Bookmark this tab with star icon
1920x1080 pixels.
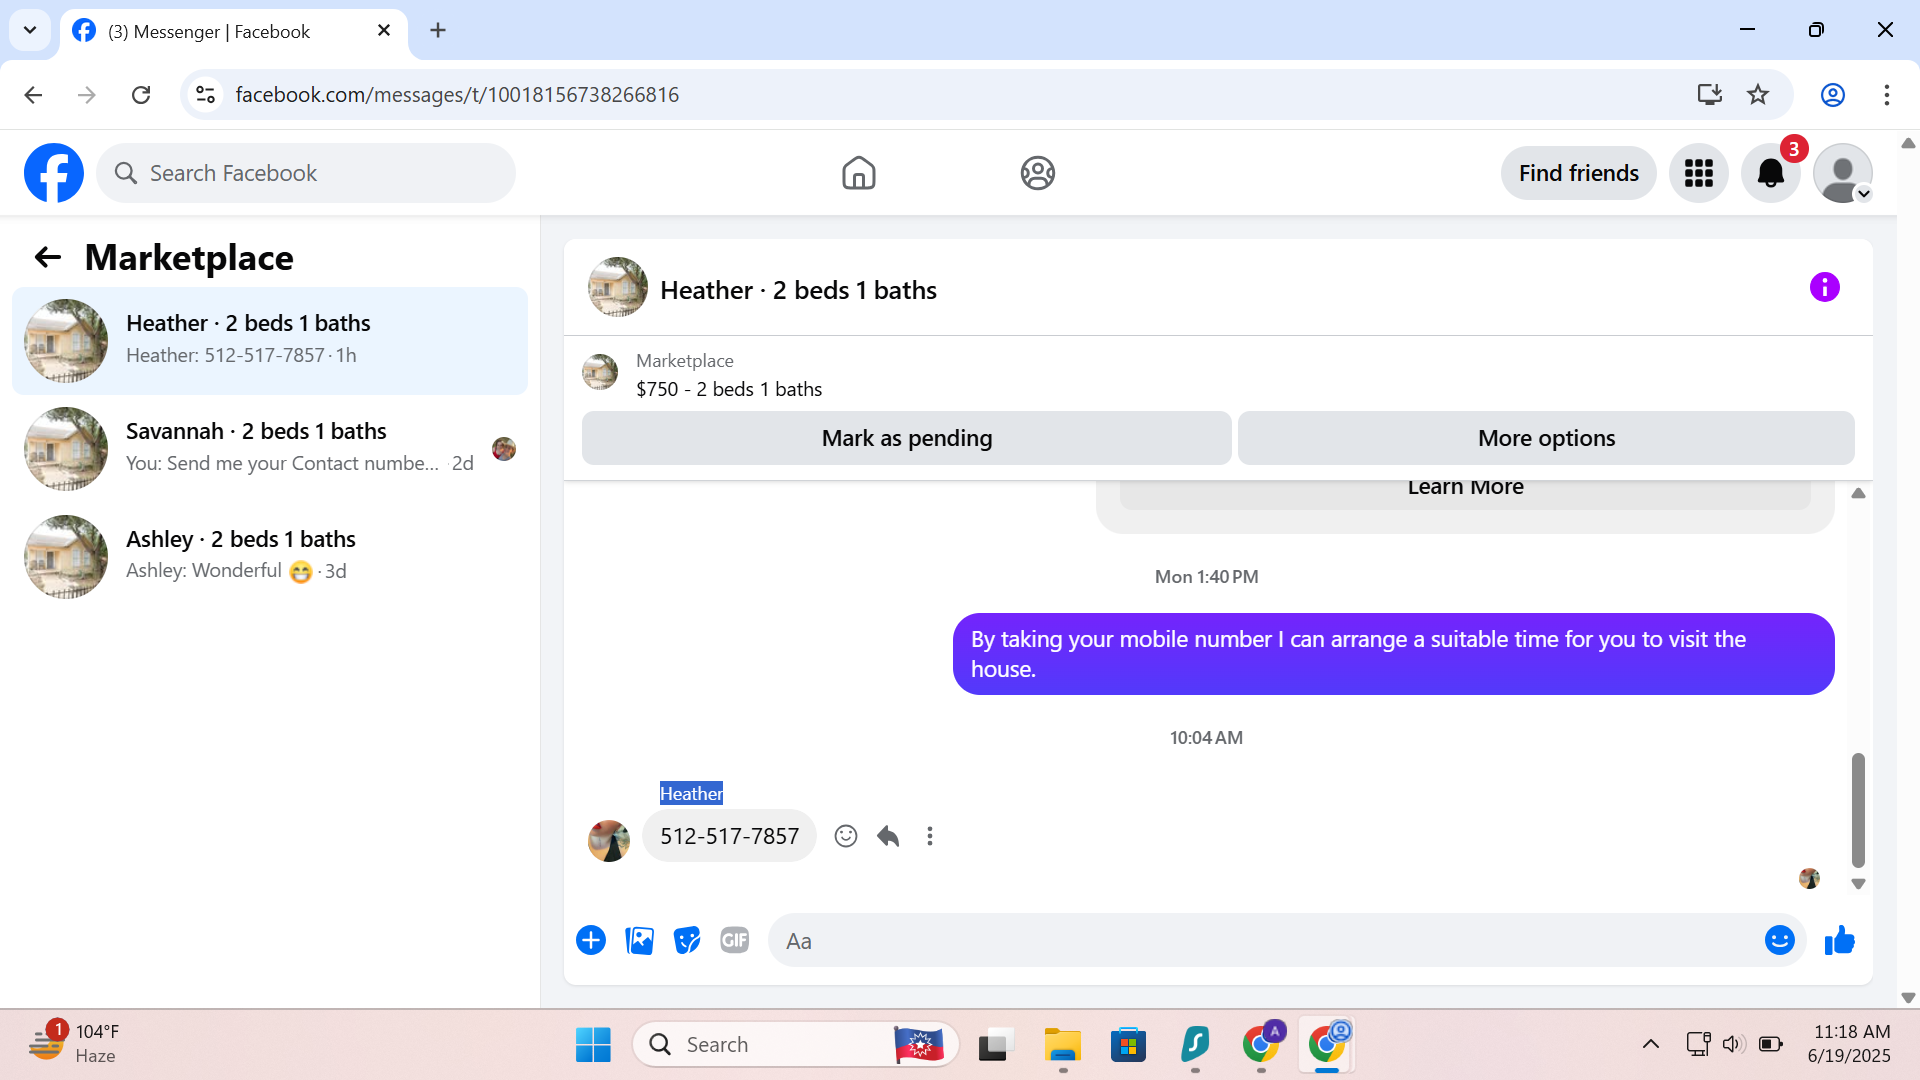tap(1757, 95)
